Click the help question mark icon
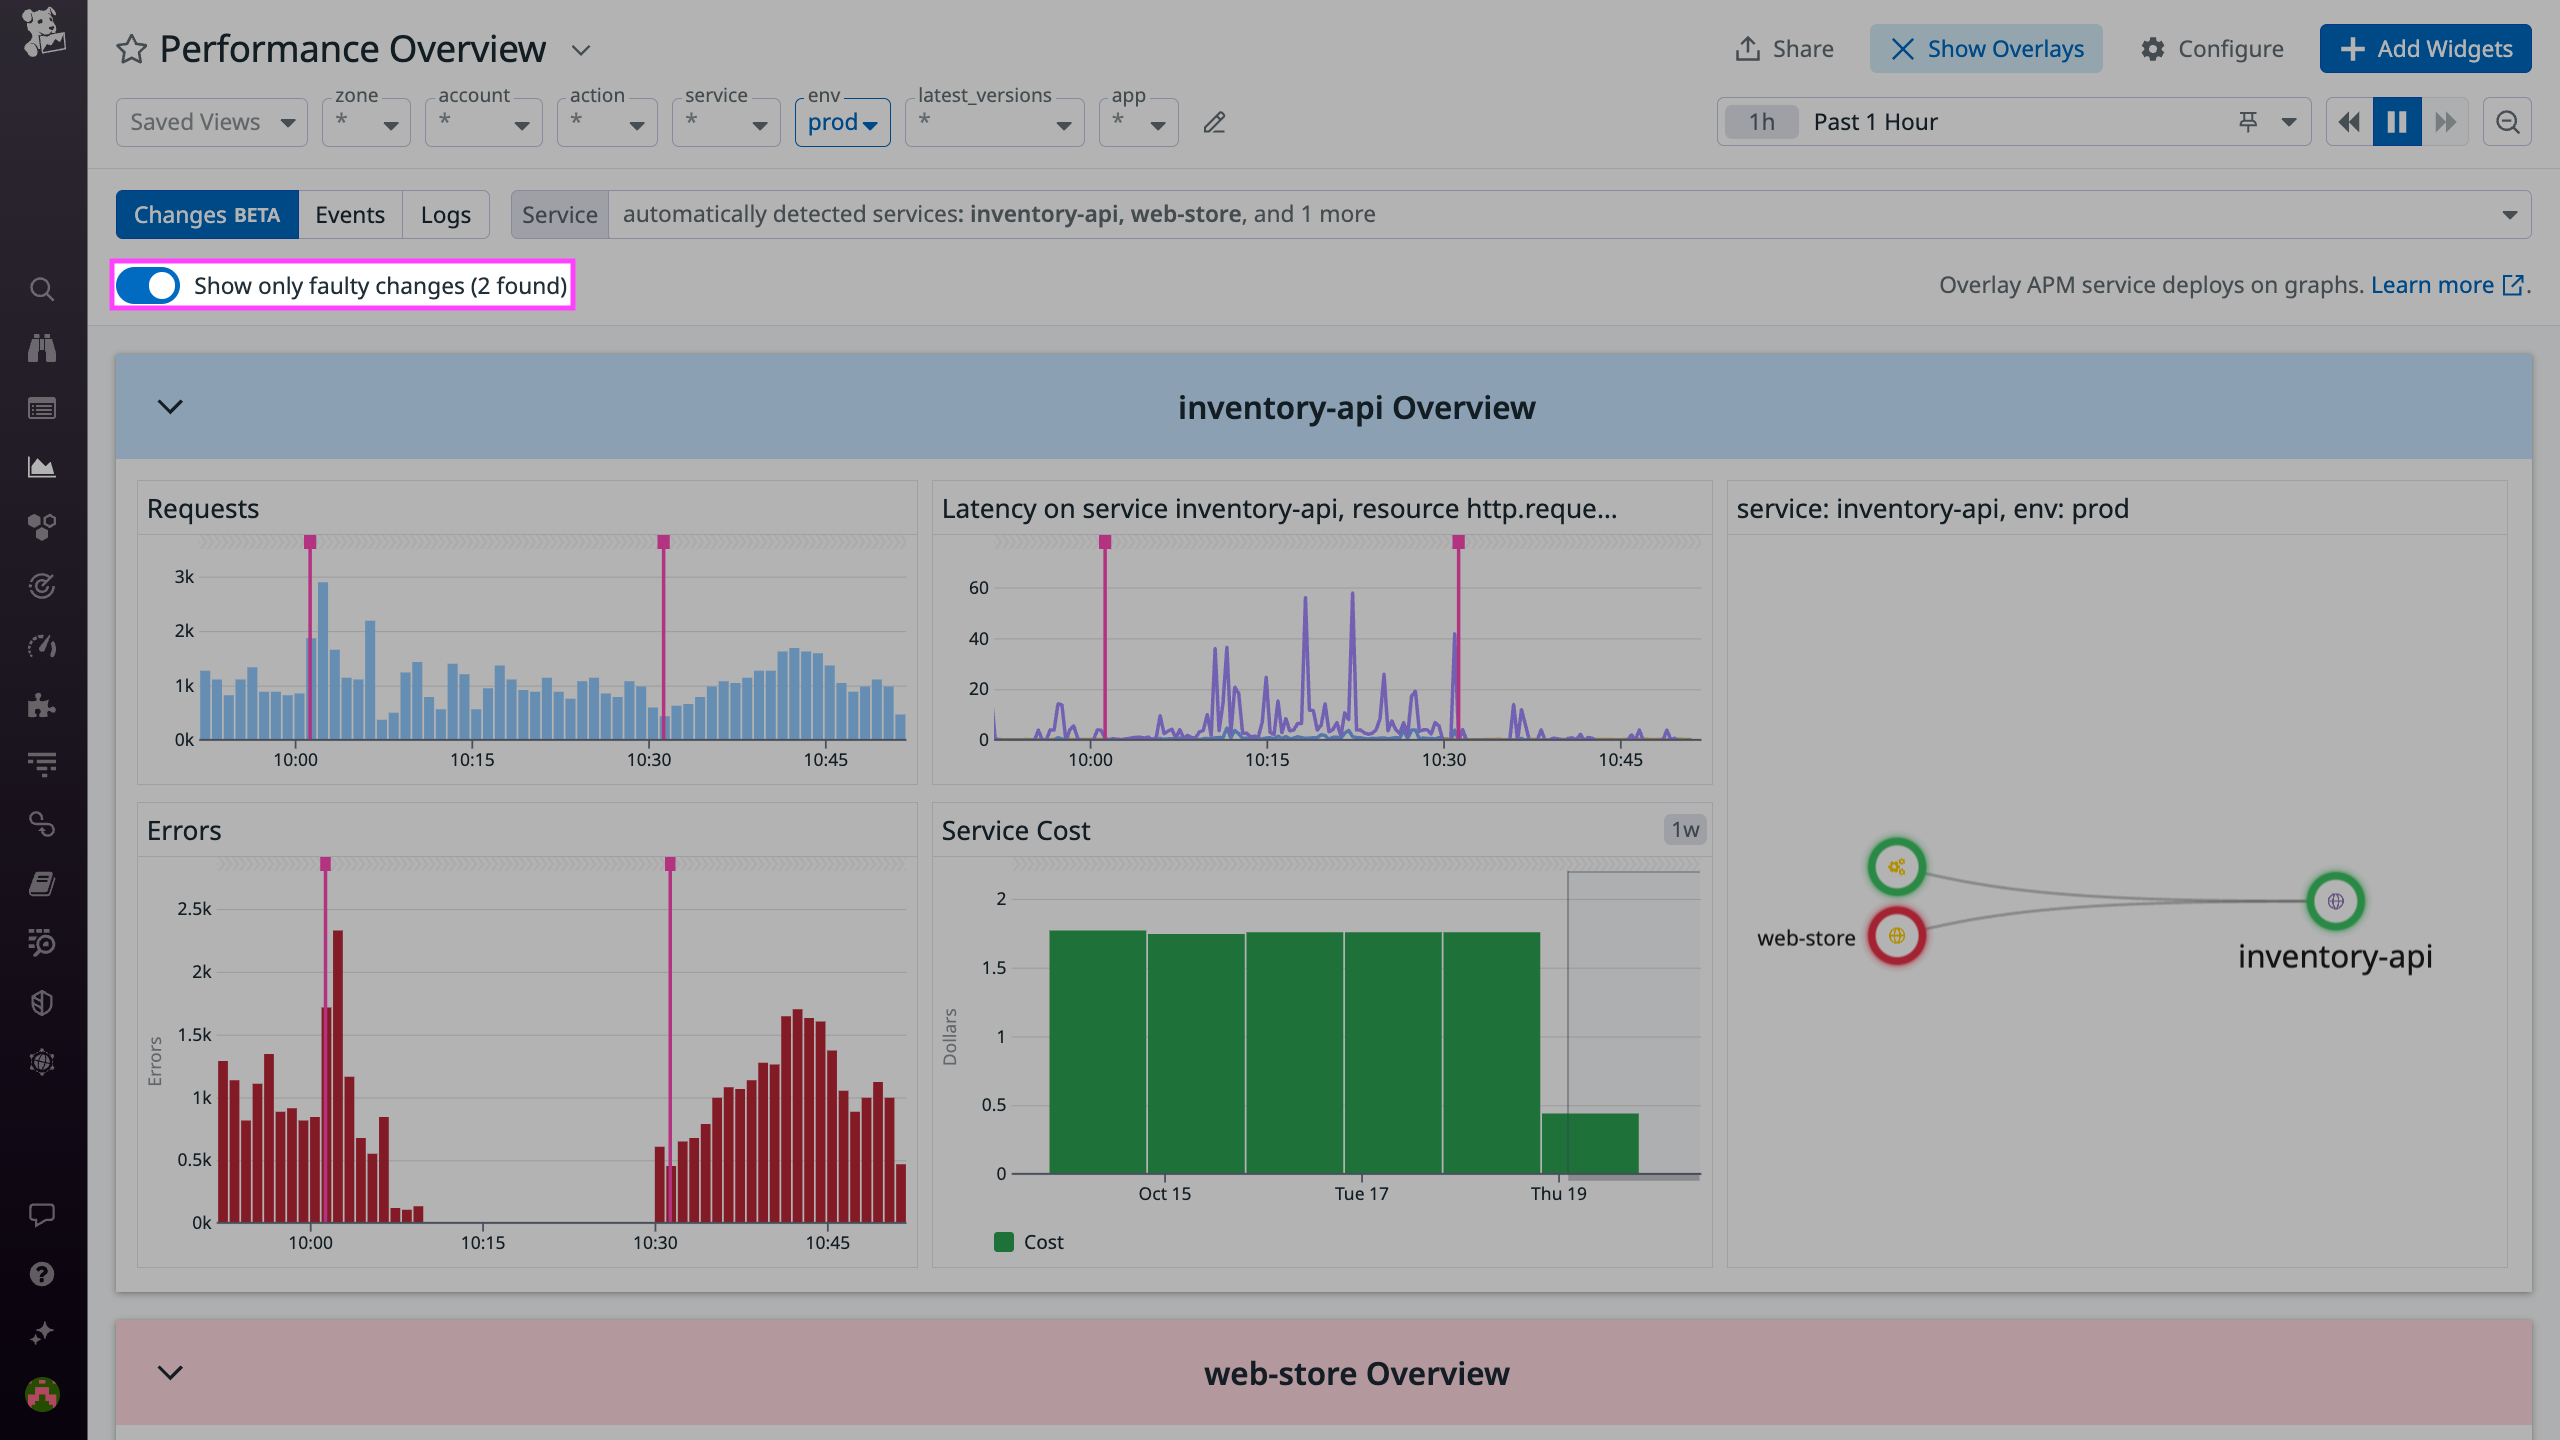The image size is (2560, 1440). coord(42,1273)
